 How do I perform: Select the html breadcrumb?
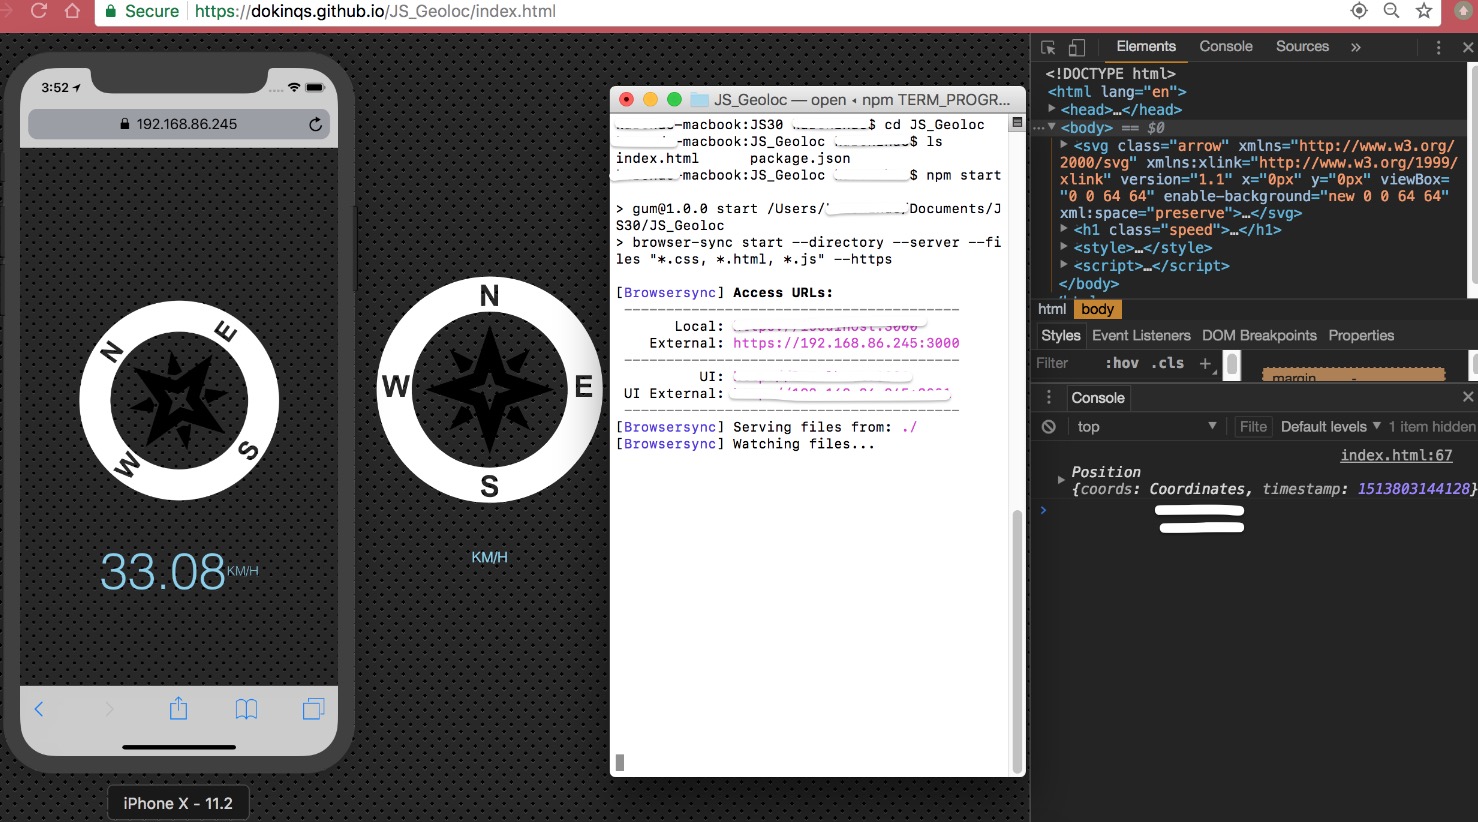point(1052,309)
